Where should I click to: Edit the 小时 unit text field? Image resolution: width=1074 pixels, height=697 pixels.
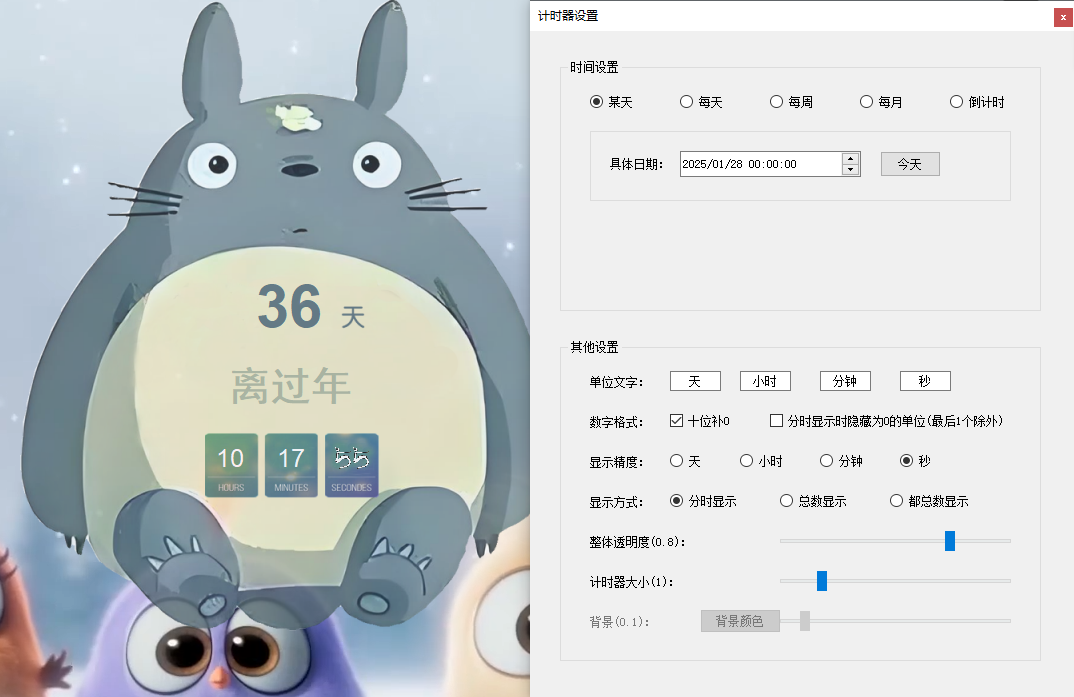pyautogui.click(x=765, y=381)
